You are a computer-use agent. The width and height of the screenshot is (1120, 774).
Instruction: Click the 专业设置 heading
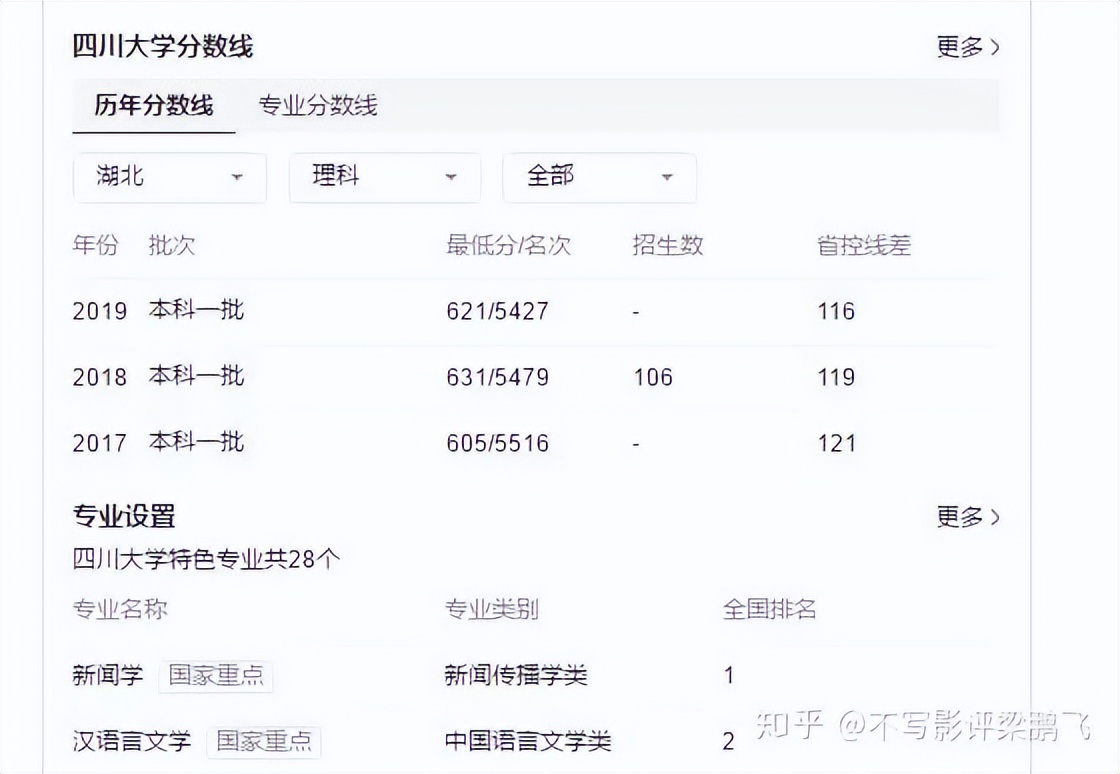(124, 516)
